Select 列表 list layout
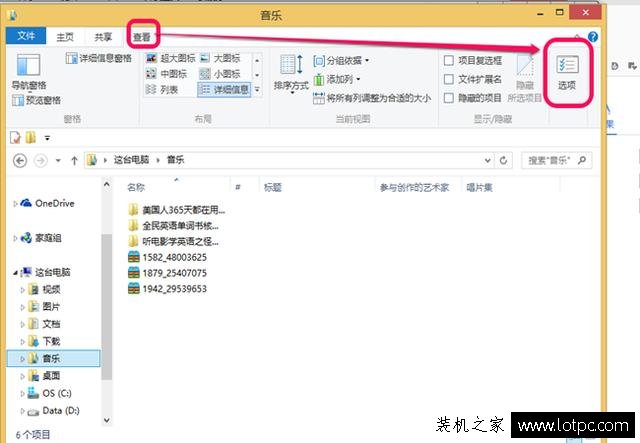This screenshot has width=640, height=443. click(x=162, y=89)
